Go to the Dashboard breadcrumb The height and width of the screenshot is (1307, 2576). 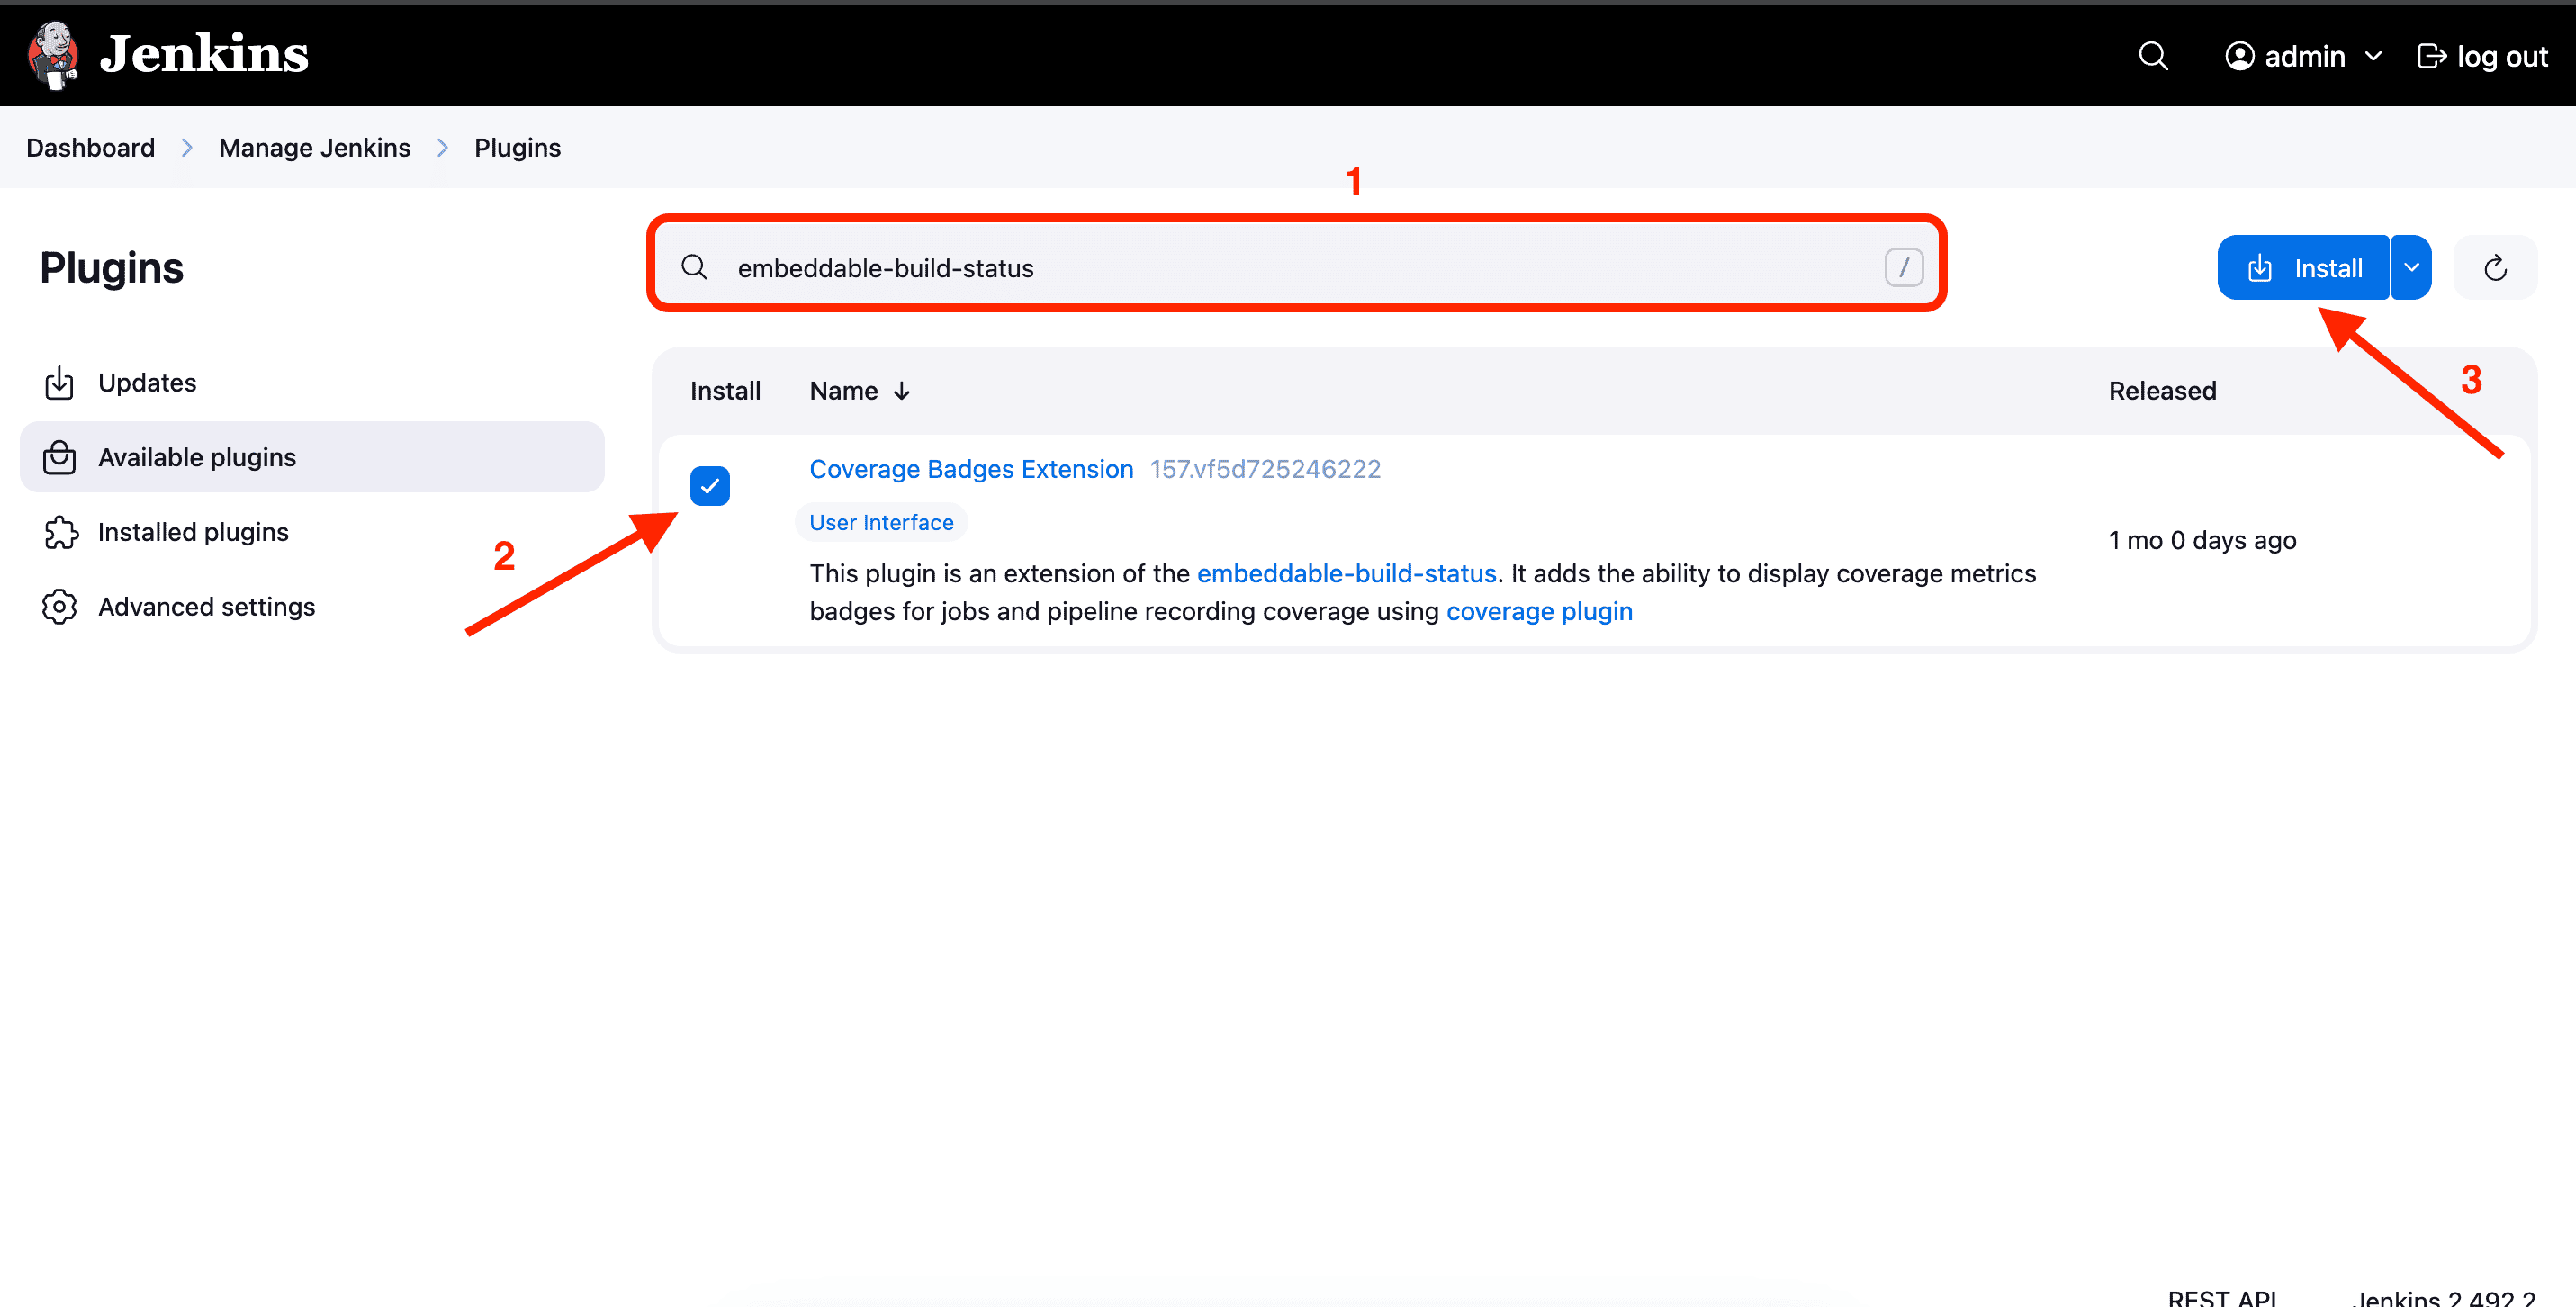click(x=90, y=148)
